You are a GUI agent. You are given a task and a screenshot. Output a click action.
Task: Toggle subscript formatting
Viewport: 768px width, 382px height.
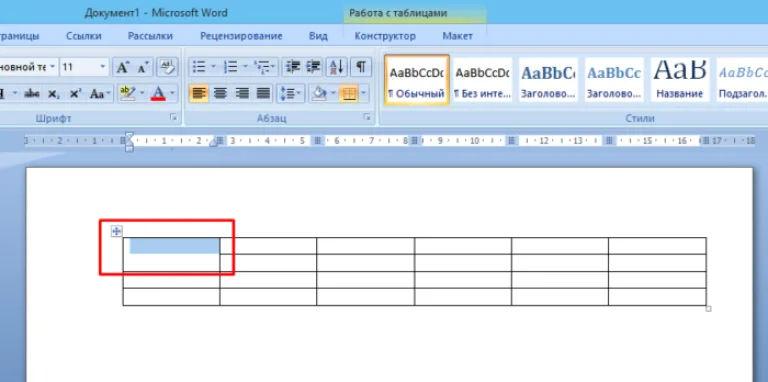point(54,94)
